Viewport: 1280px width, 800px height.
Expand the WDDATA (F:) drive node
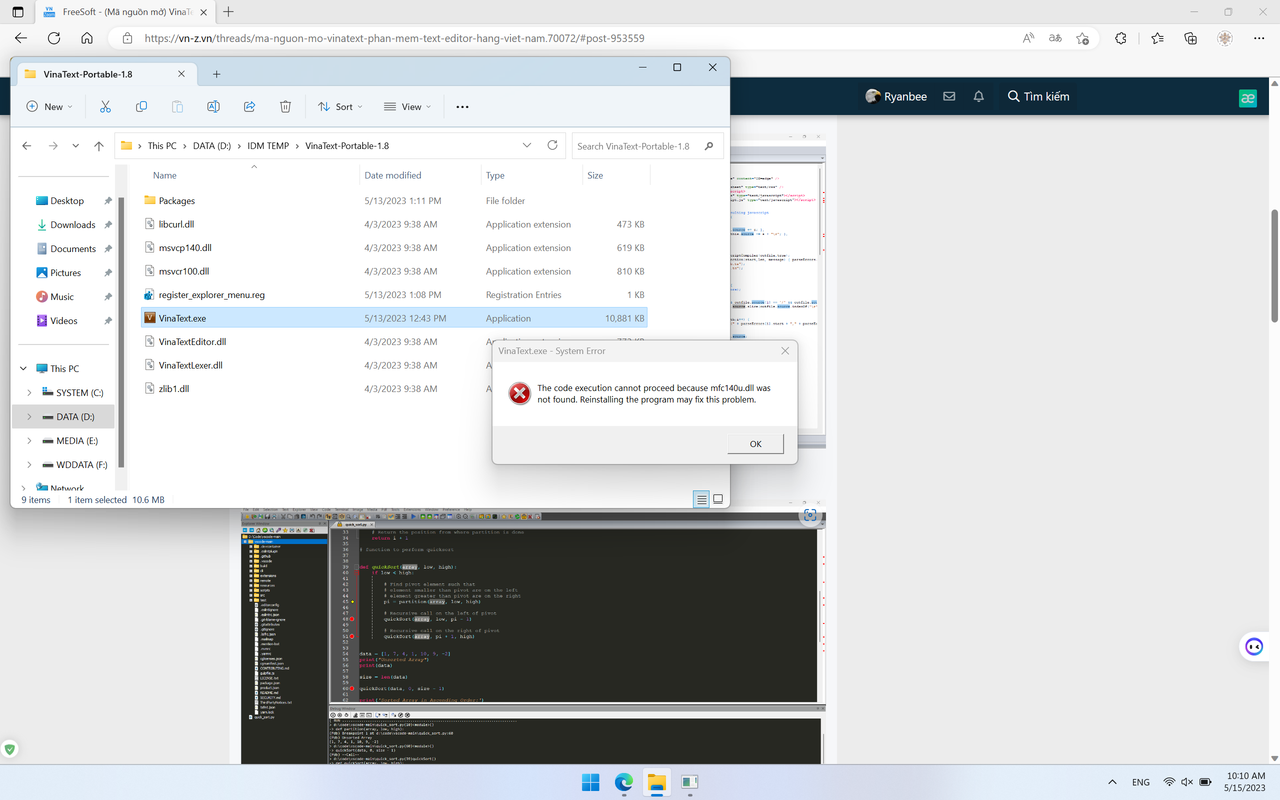tap(29, 464)
